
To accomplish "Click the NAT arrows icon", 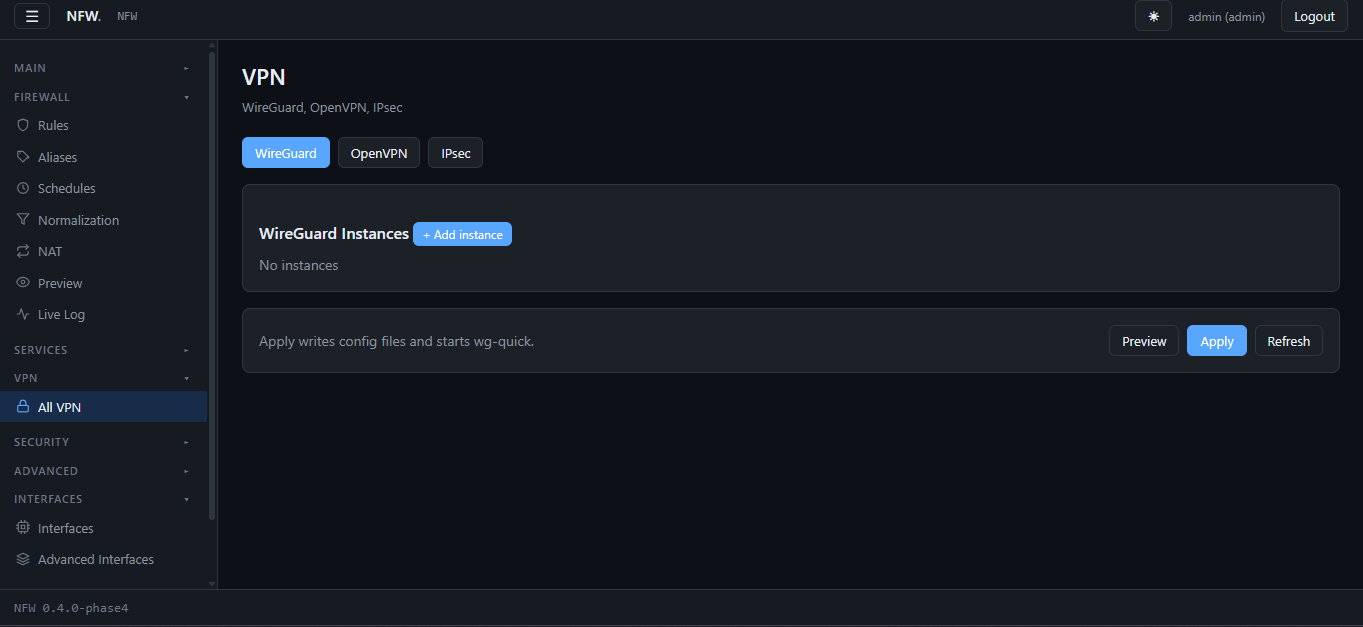I will tap(23, 251).
